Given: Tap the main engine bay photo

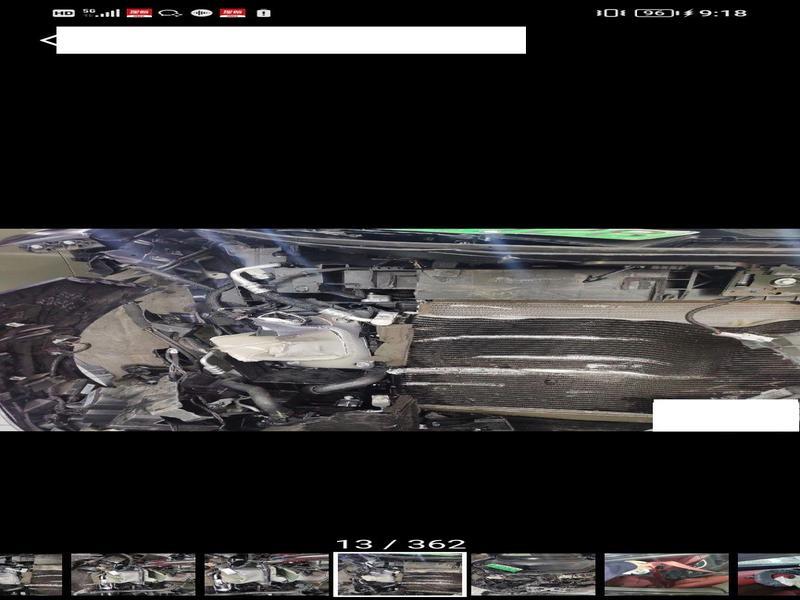Looking at the screenshot, I should click(400, 330).
